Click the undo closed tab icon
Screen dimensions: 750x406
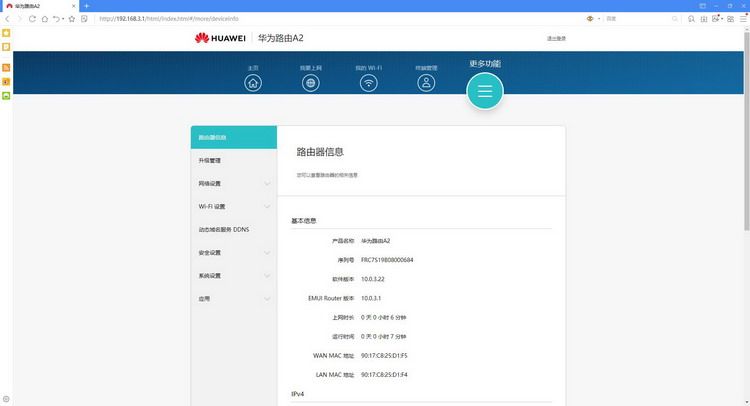click(56, 19)
